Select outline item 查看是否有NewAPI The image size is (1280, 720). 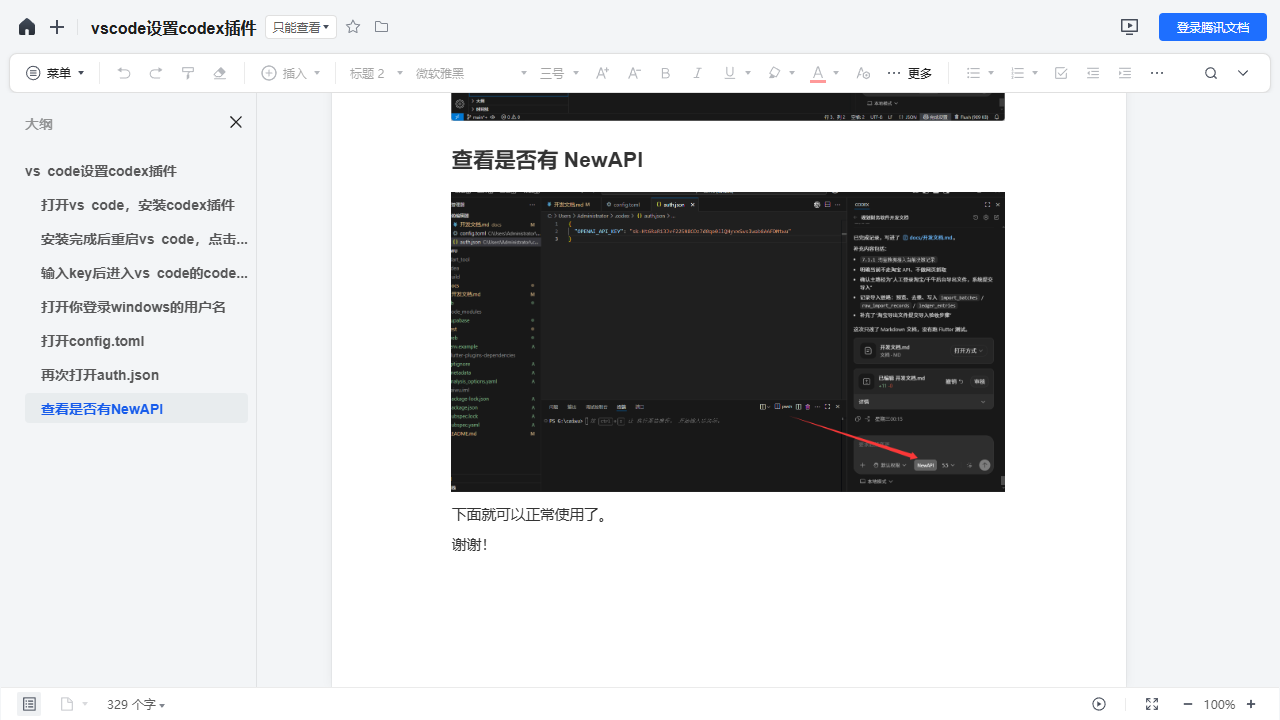click(x=136, y=408)
